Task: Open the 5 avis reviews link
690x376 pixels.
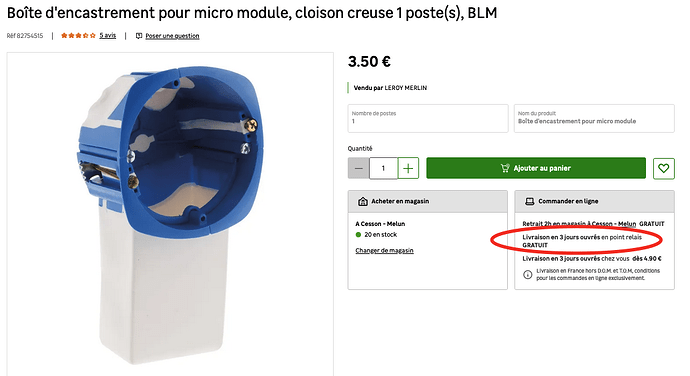Action: click(x=107, y=36)
